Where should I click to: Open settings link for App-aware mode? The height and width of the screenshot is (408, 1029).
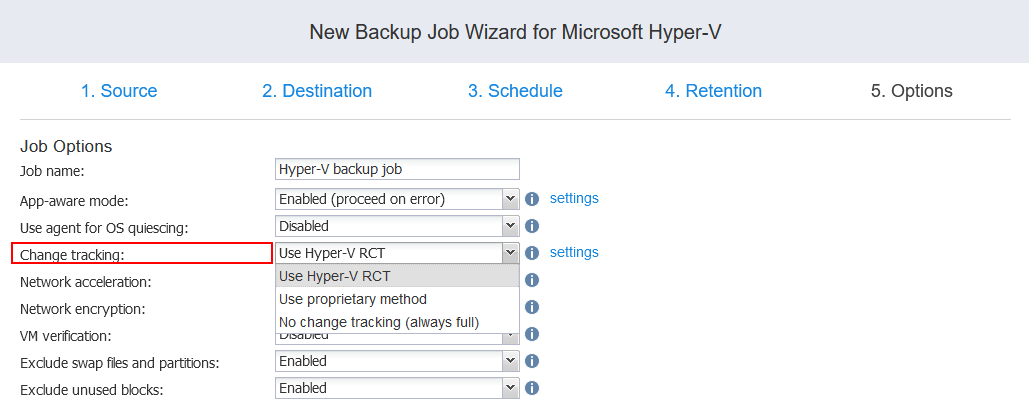(574, 198)
